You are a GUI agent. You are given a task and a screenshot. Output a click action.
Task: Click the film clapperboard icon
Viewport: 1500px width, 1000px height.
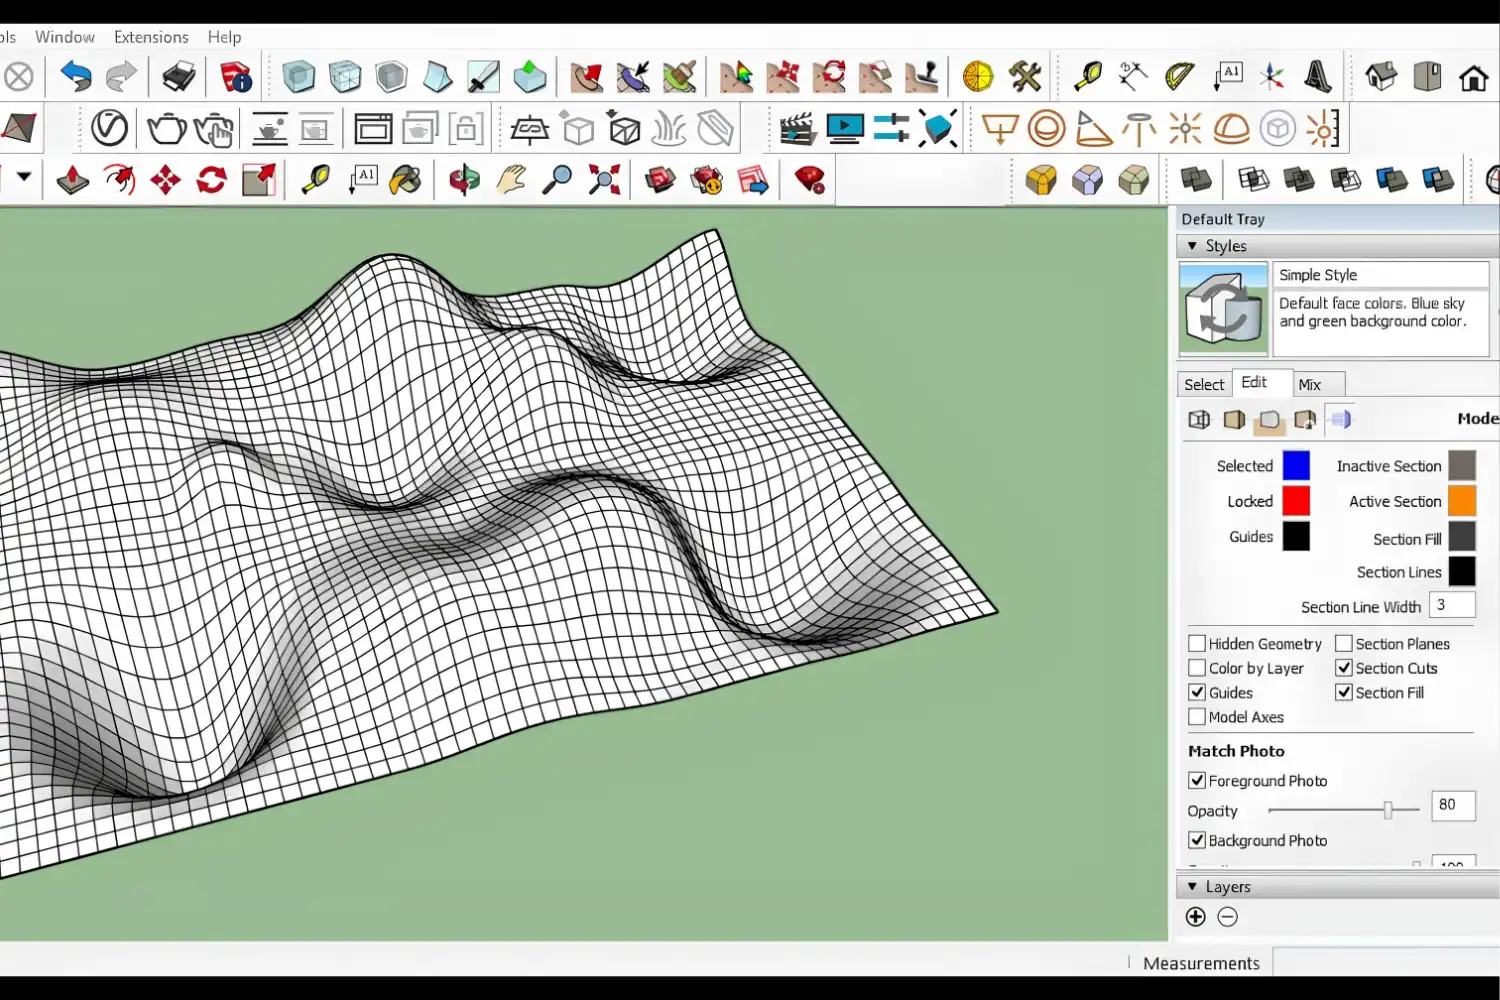pyautogui.click(x=798, y=128)
